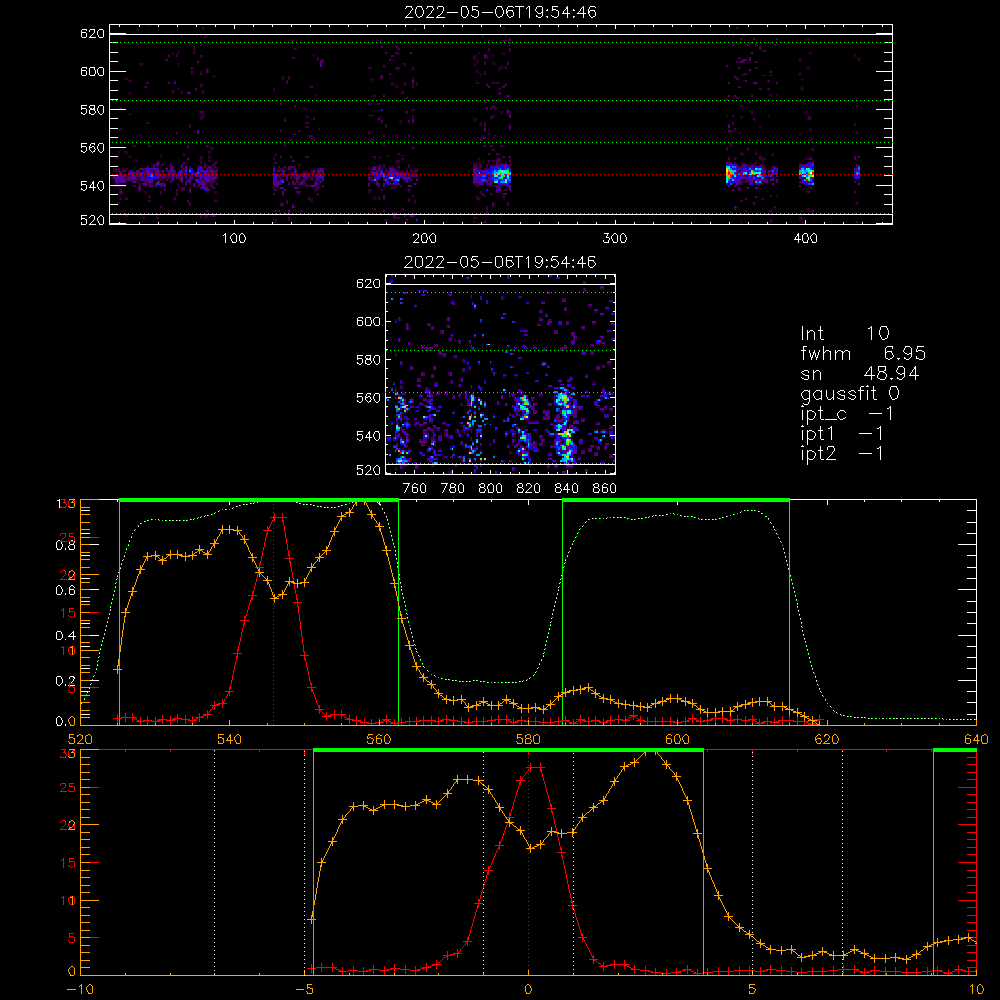
Task: Click y-axis label 540 on top spectrogram
Action: 92,186
